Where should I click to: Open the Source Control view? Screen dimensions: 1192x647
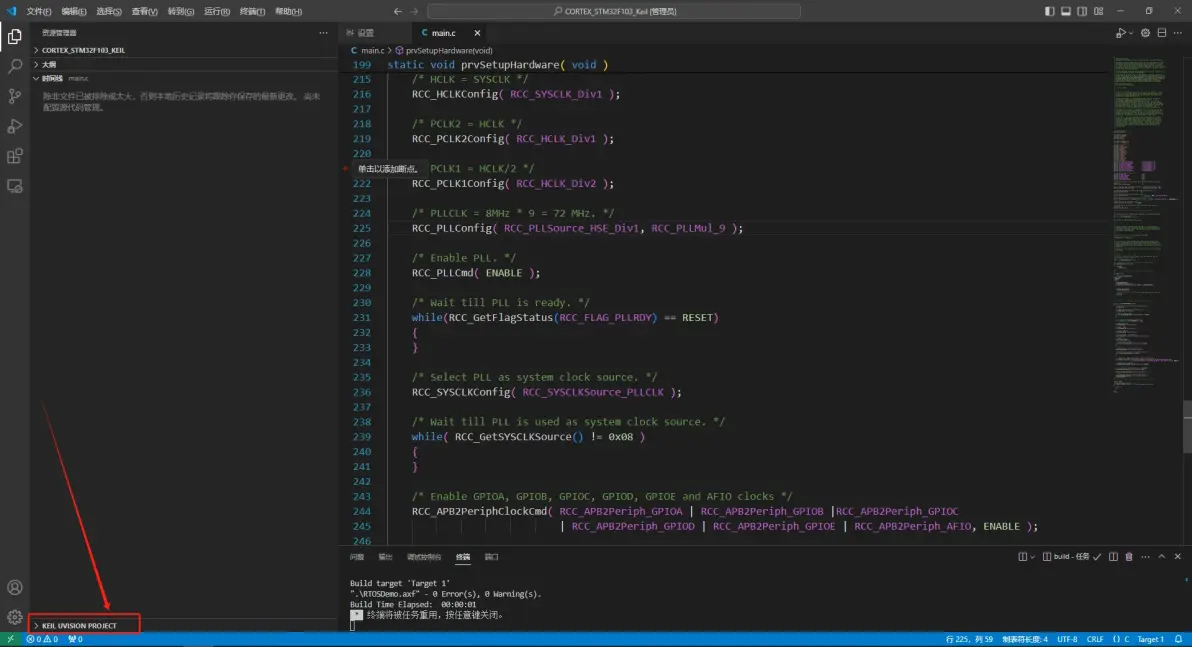click(x=15, y=97)
